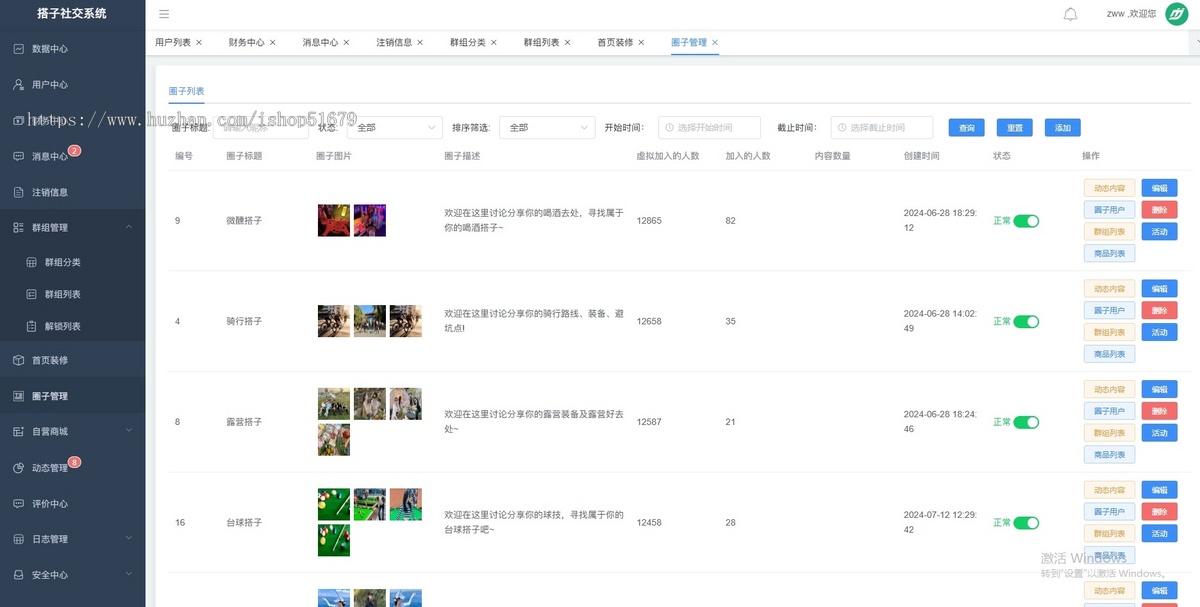Expand the 自营商城 menu chevron
The width and height of the screenshot is (1200, 607).
pos(129,431)
